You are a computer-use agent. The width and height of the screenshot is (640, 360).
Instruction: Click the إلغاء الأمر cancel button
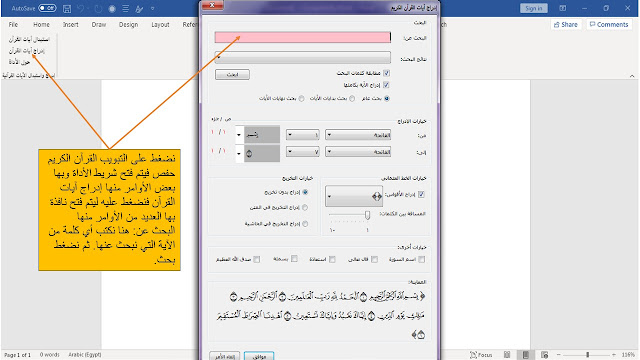click(224, 356)
